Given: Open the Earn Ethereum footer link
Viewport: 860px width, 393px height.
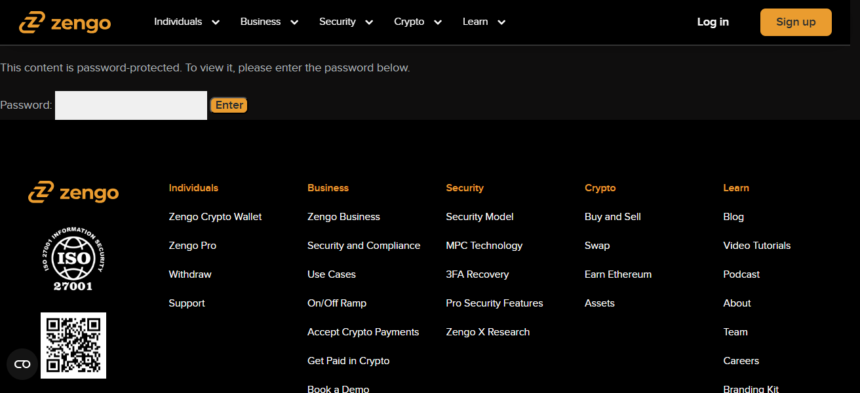Looking at the screenshot, I should (x=618, y=275).
